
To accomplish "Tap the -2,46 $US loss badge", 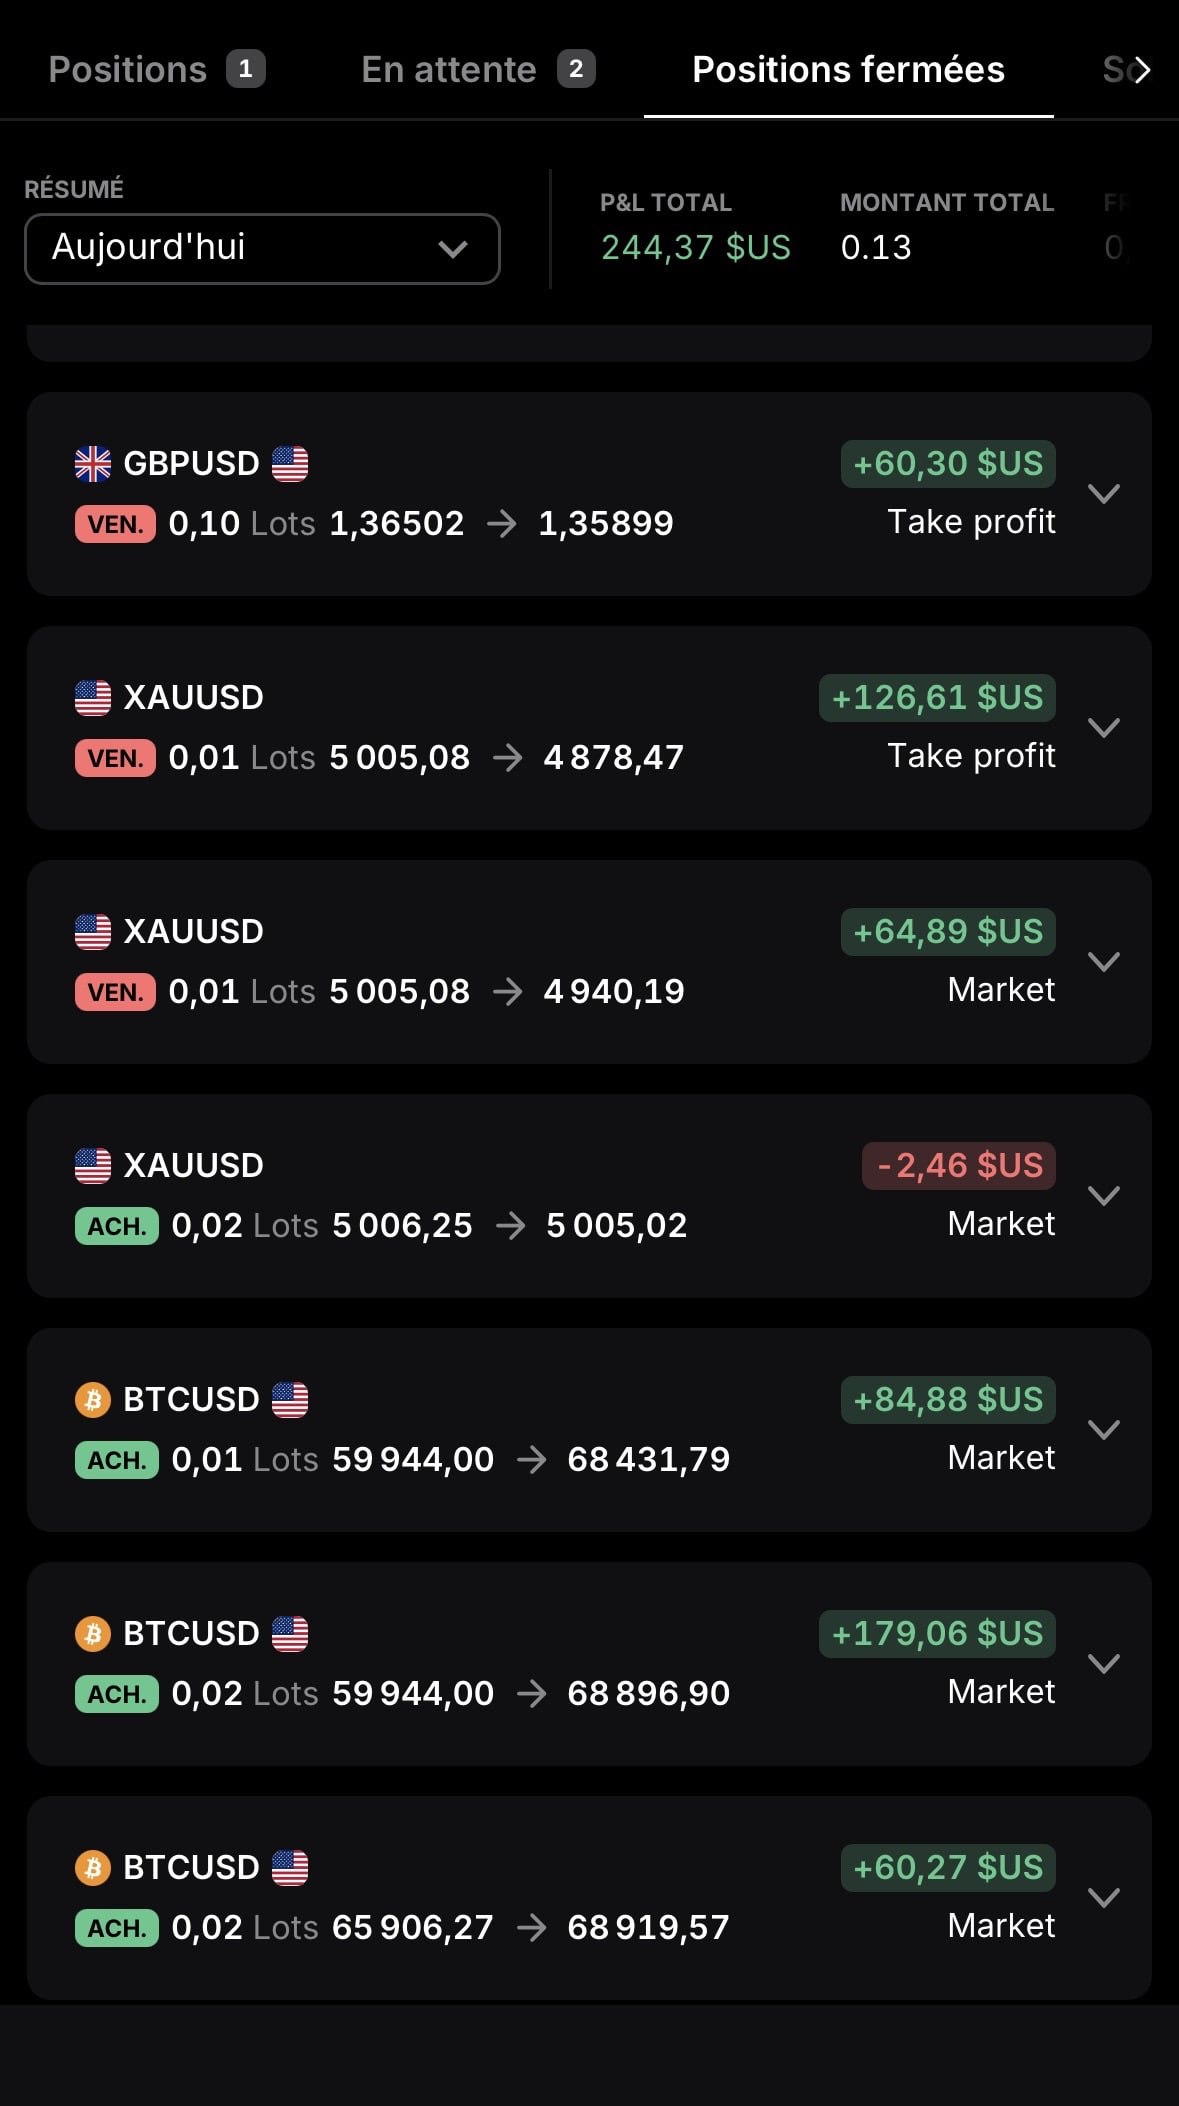I will [x=959, y=1166].
